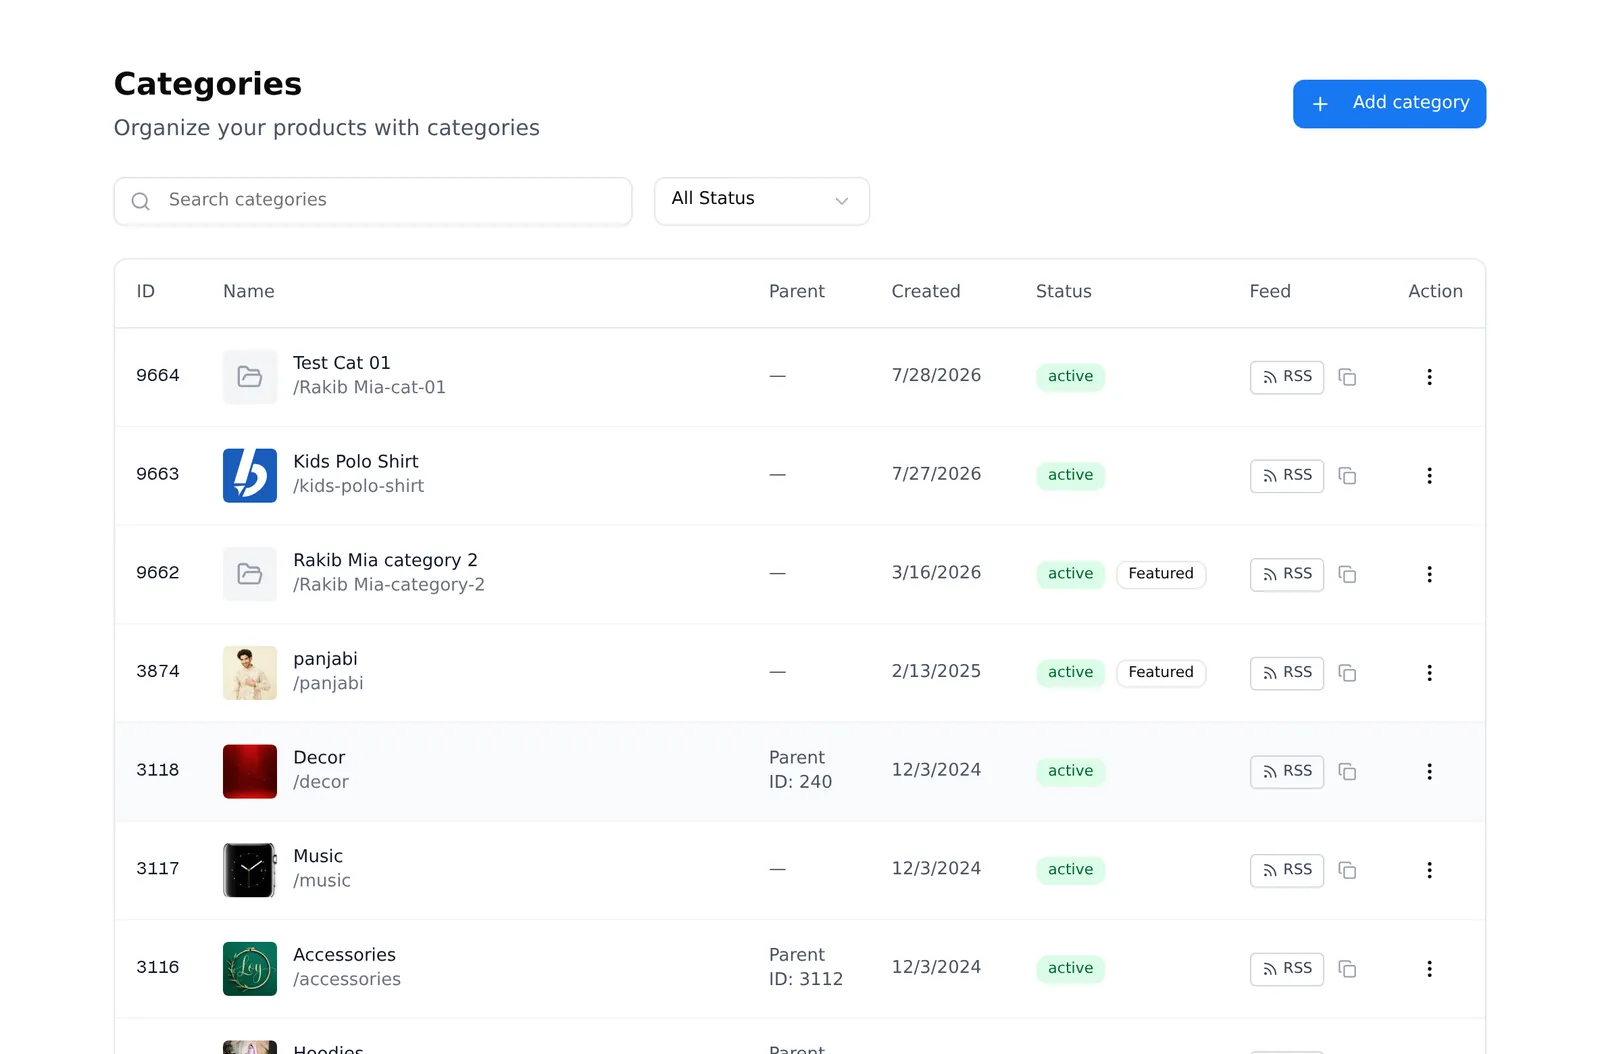Click Parent ID: 240 cell
1600x1054 pixels.
(x=800, y=770)
